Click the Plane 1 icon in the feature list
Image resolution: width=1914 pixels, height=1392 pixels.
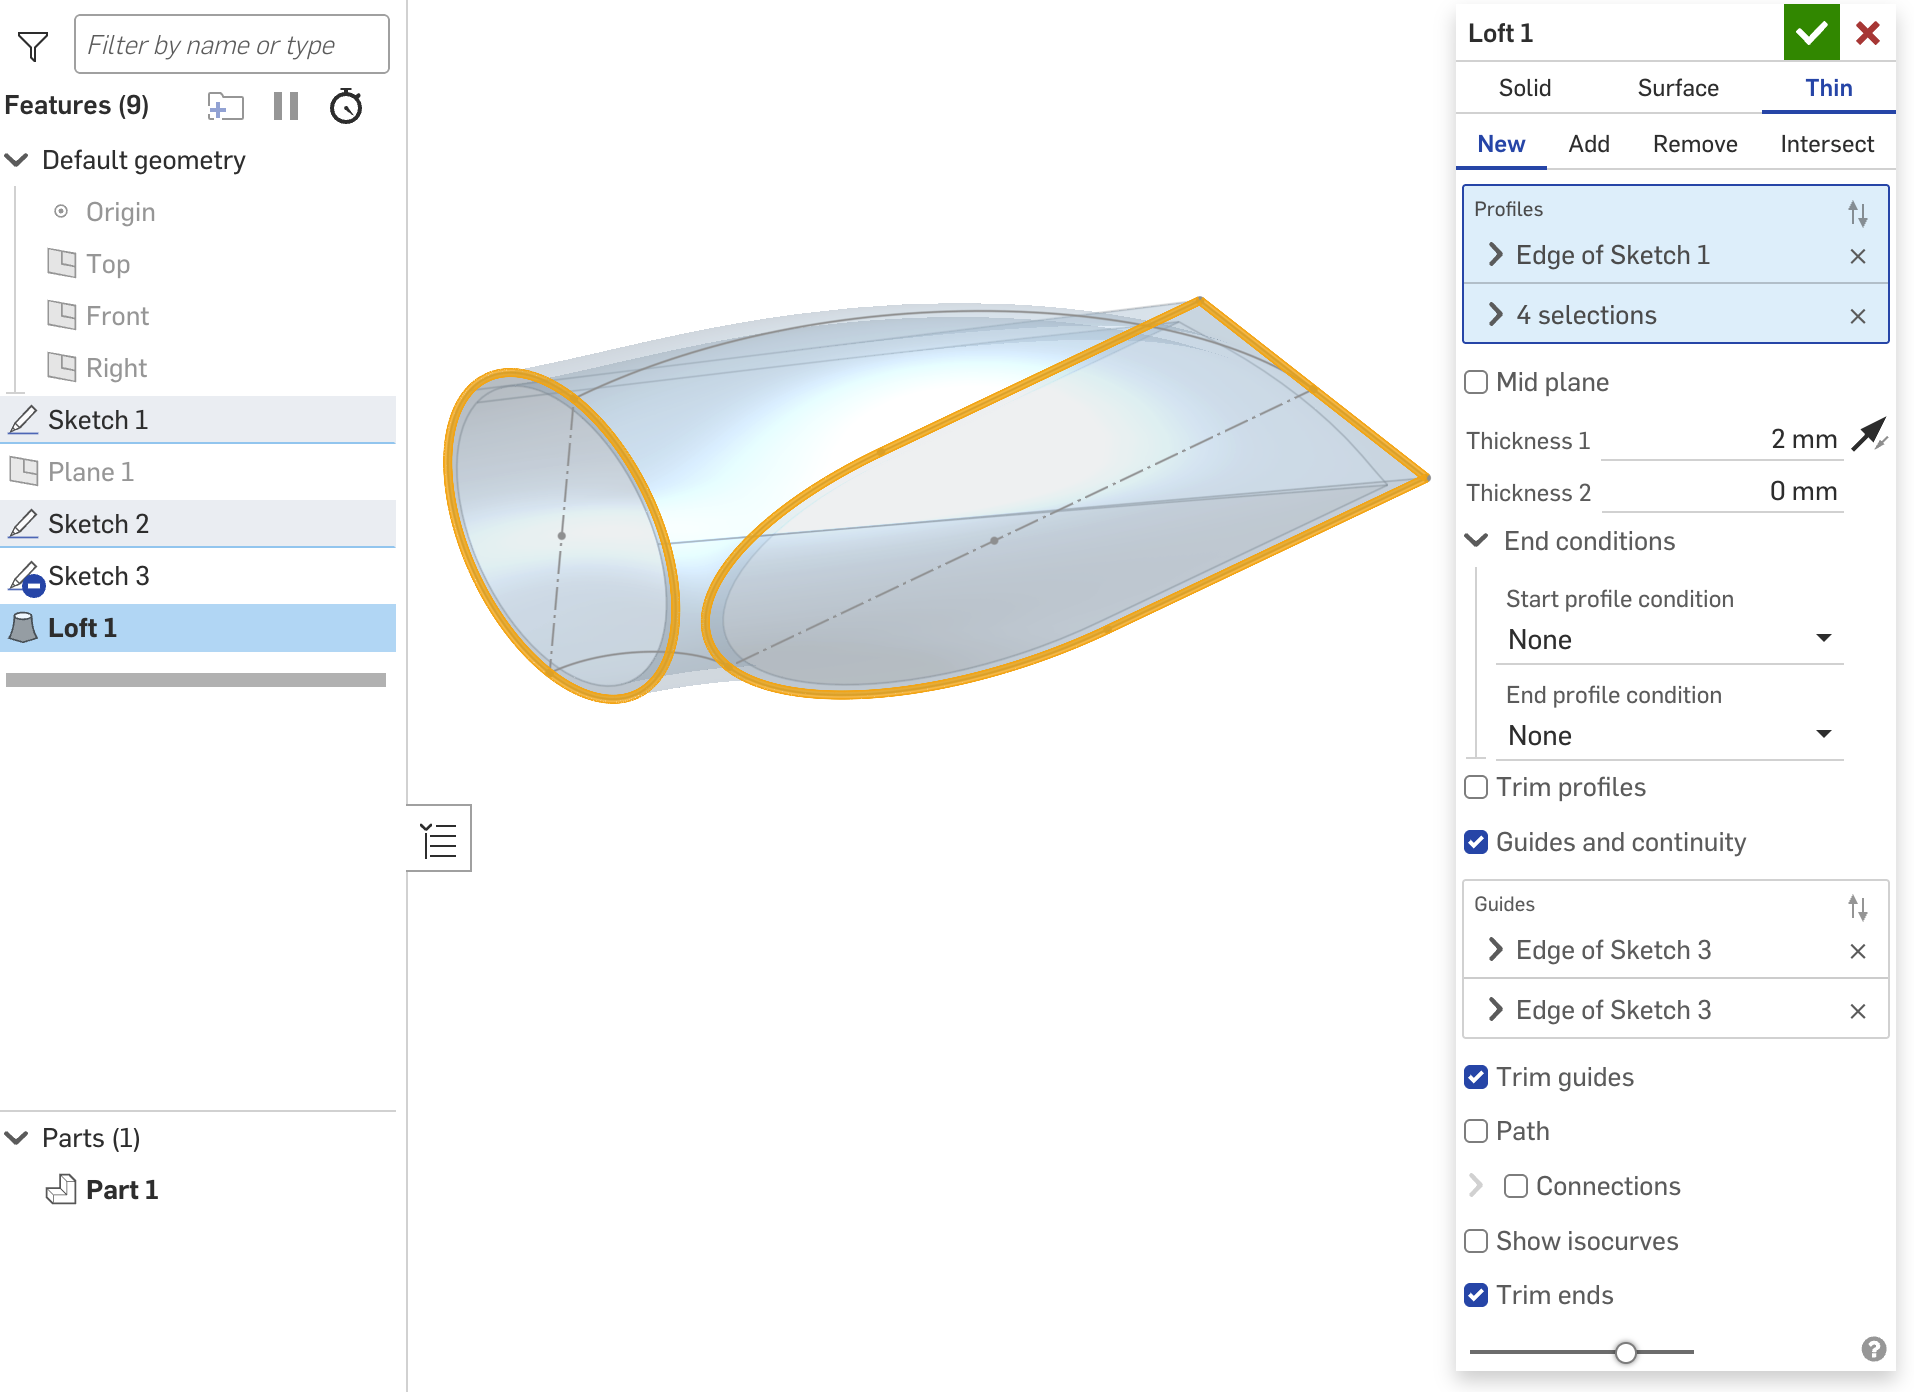pyautogui.click(x=23, y=471)
